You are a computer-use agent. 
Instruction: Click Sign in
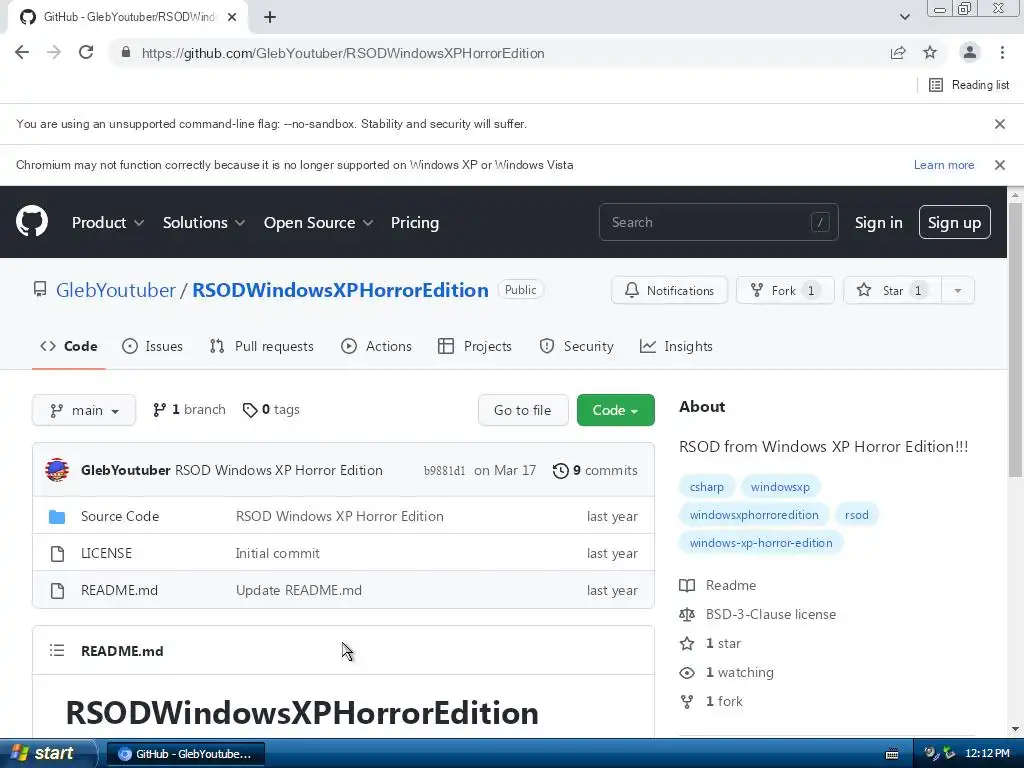(878, 223)
